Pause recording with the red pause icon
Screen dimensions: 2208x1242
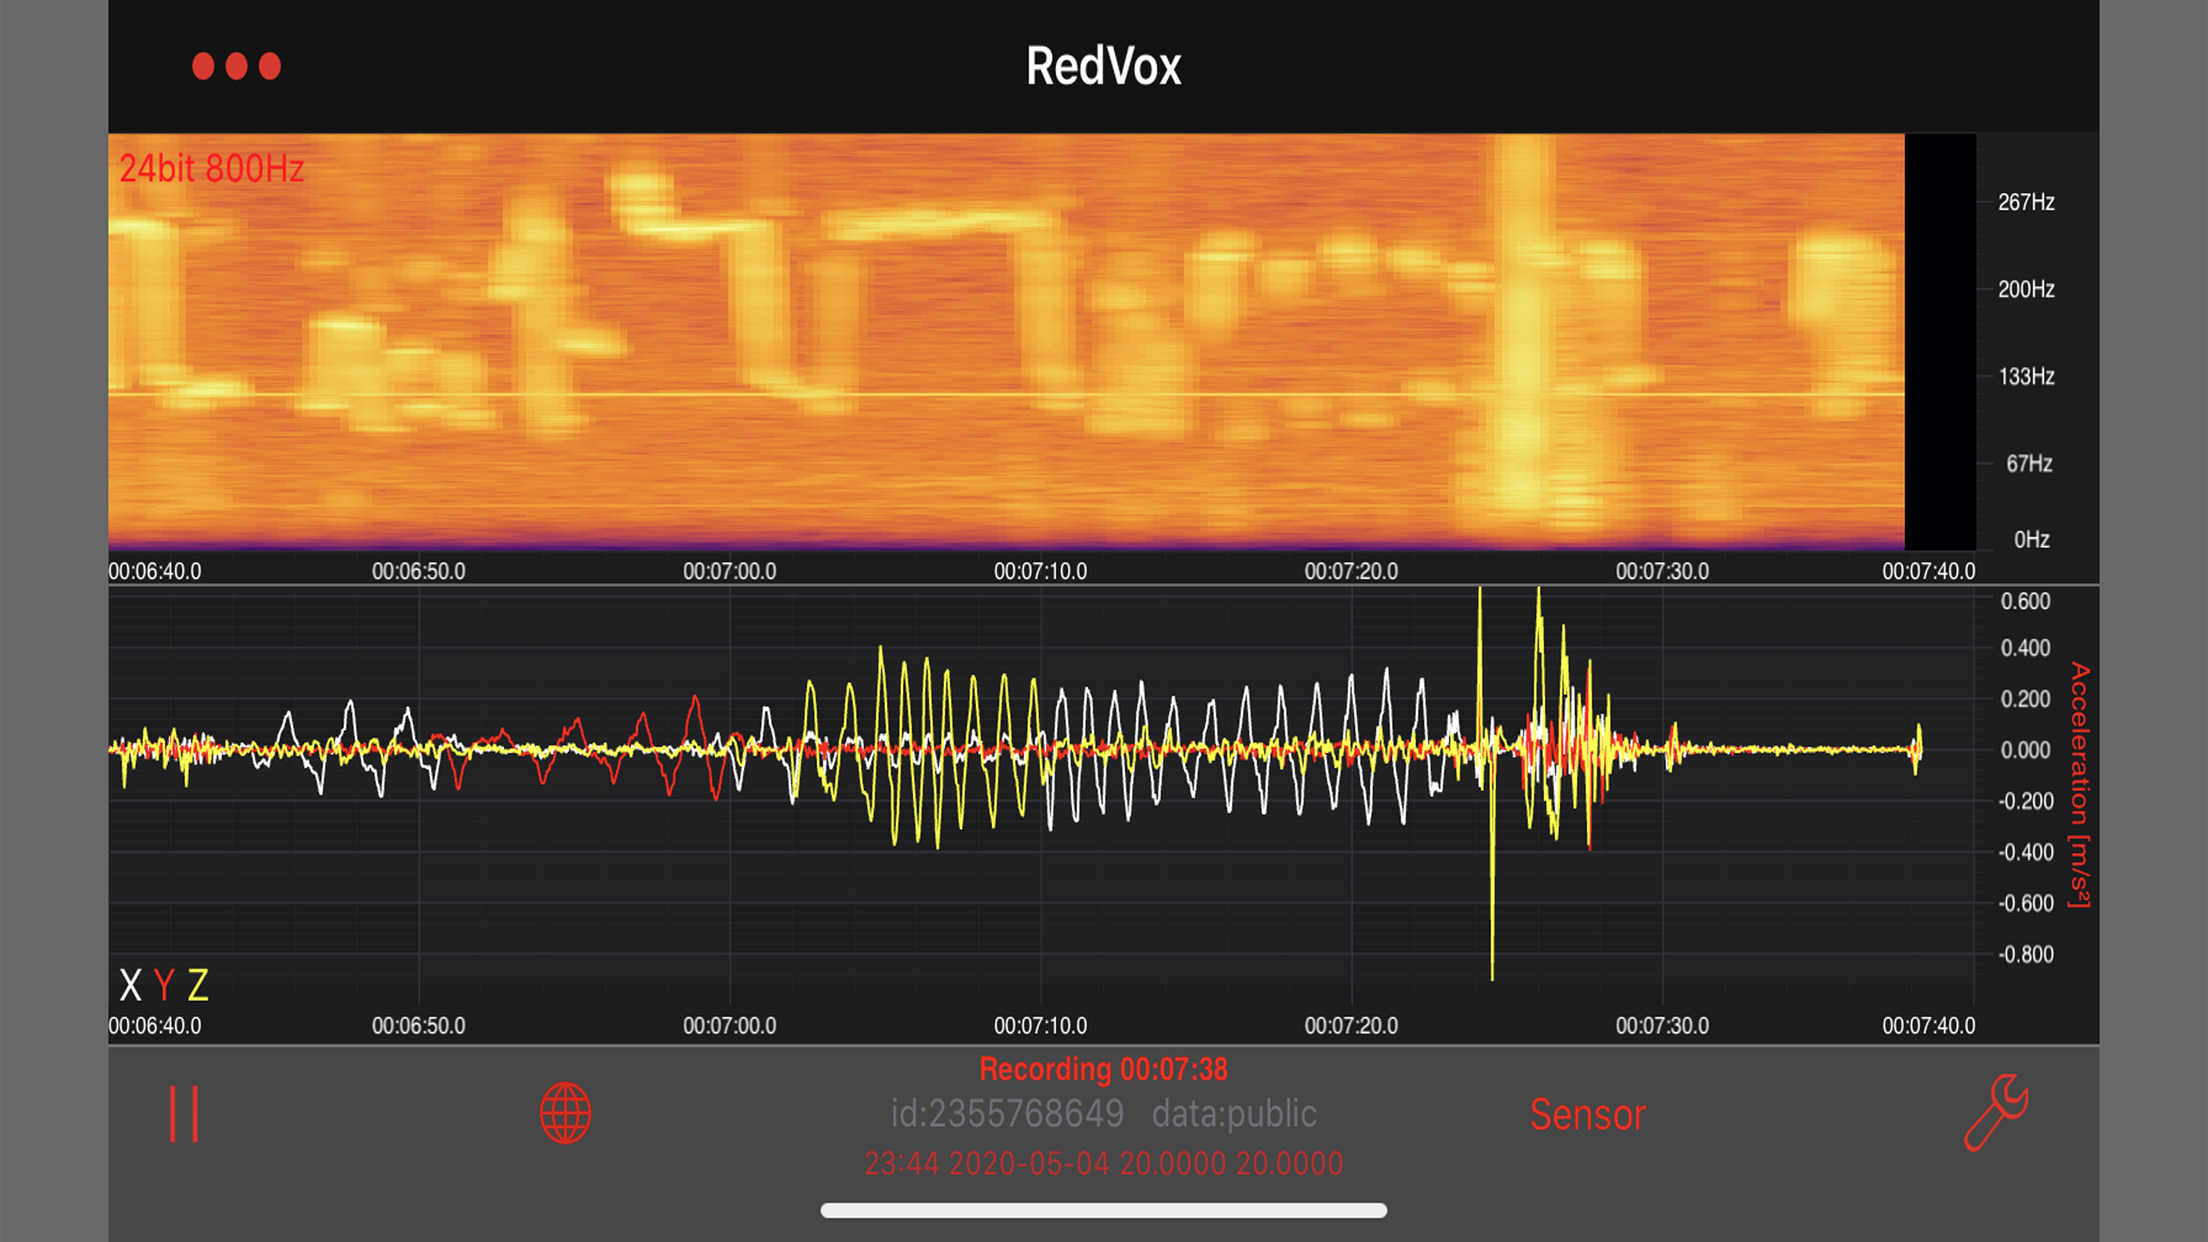tap(184, 1114)
